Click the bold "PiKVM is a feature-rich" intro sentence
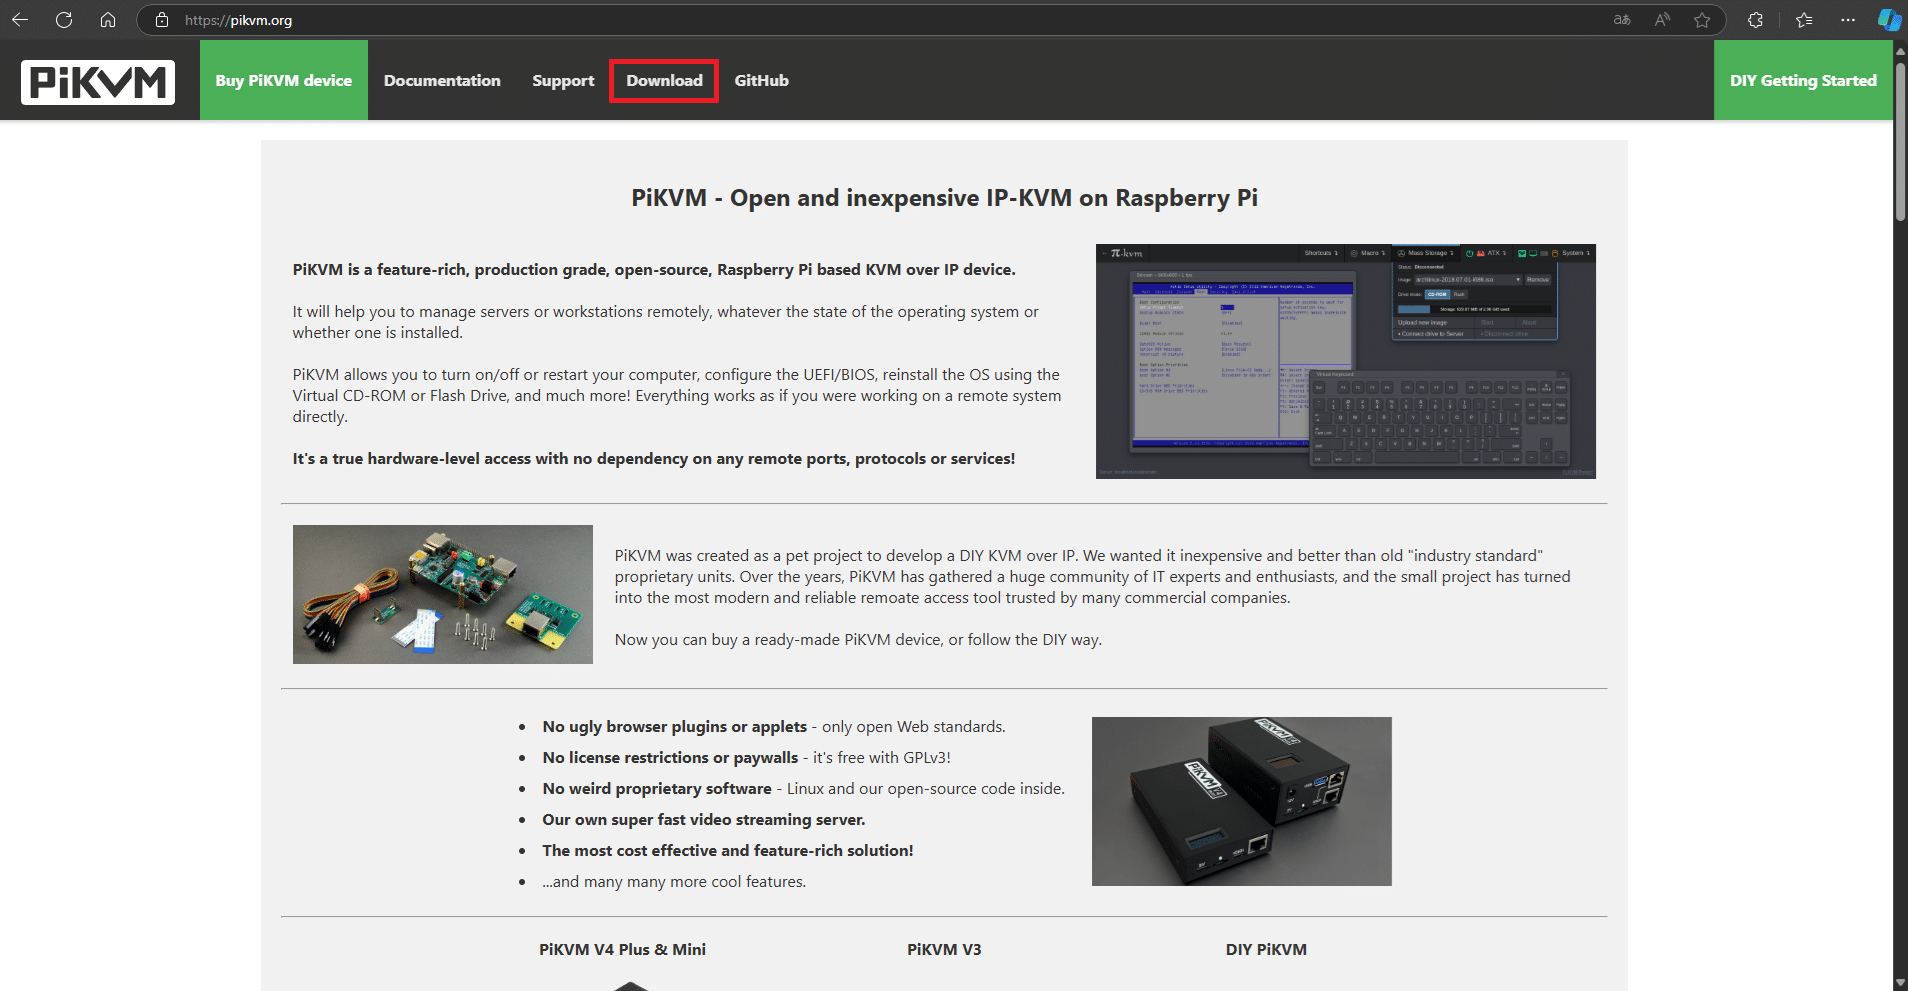The image size is (1908, 991). click(654, 270)
